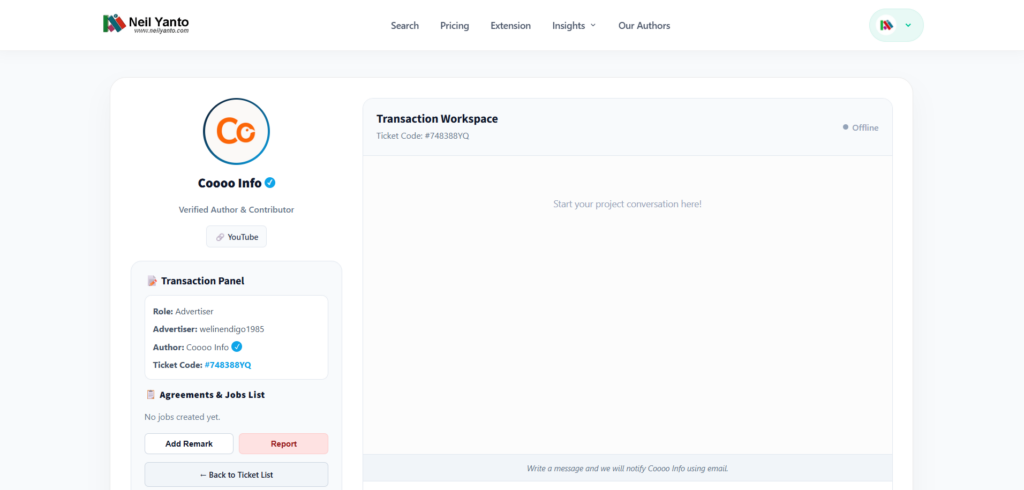The width and height of the screenshot is (1024, 490).
Task: Click the Coooo Info profile avatar
Action: [236, 131]
